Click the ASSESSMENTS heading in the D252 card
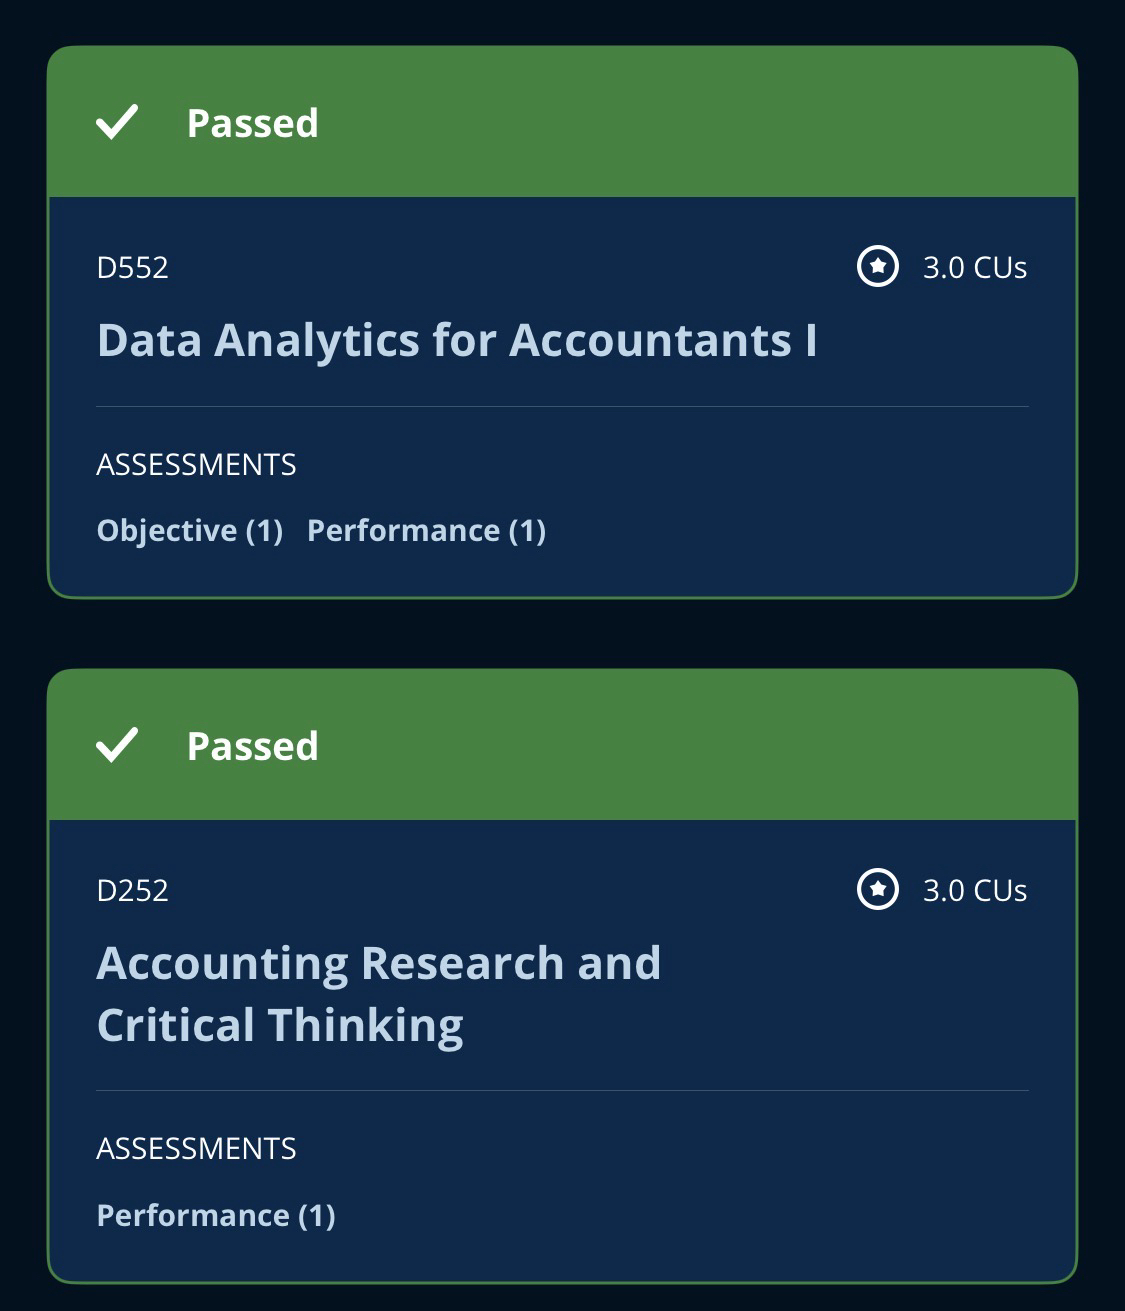 click(196, 1149)
